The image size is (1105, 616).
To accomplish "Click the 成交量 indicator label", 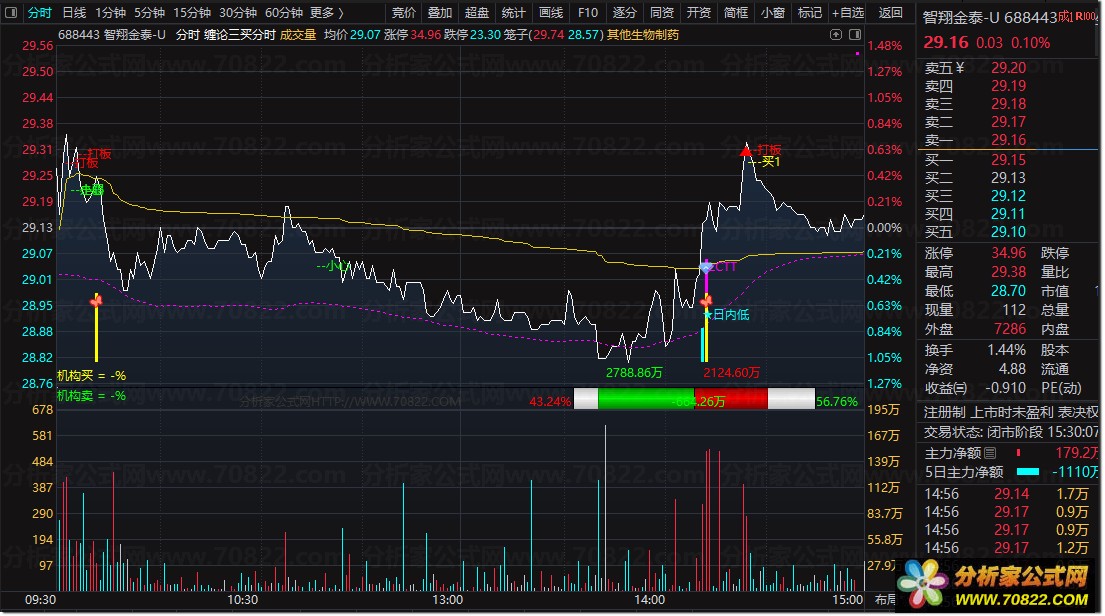I will [298, 35].
